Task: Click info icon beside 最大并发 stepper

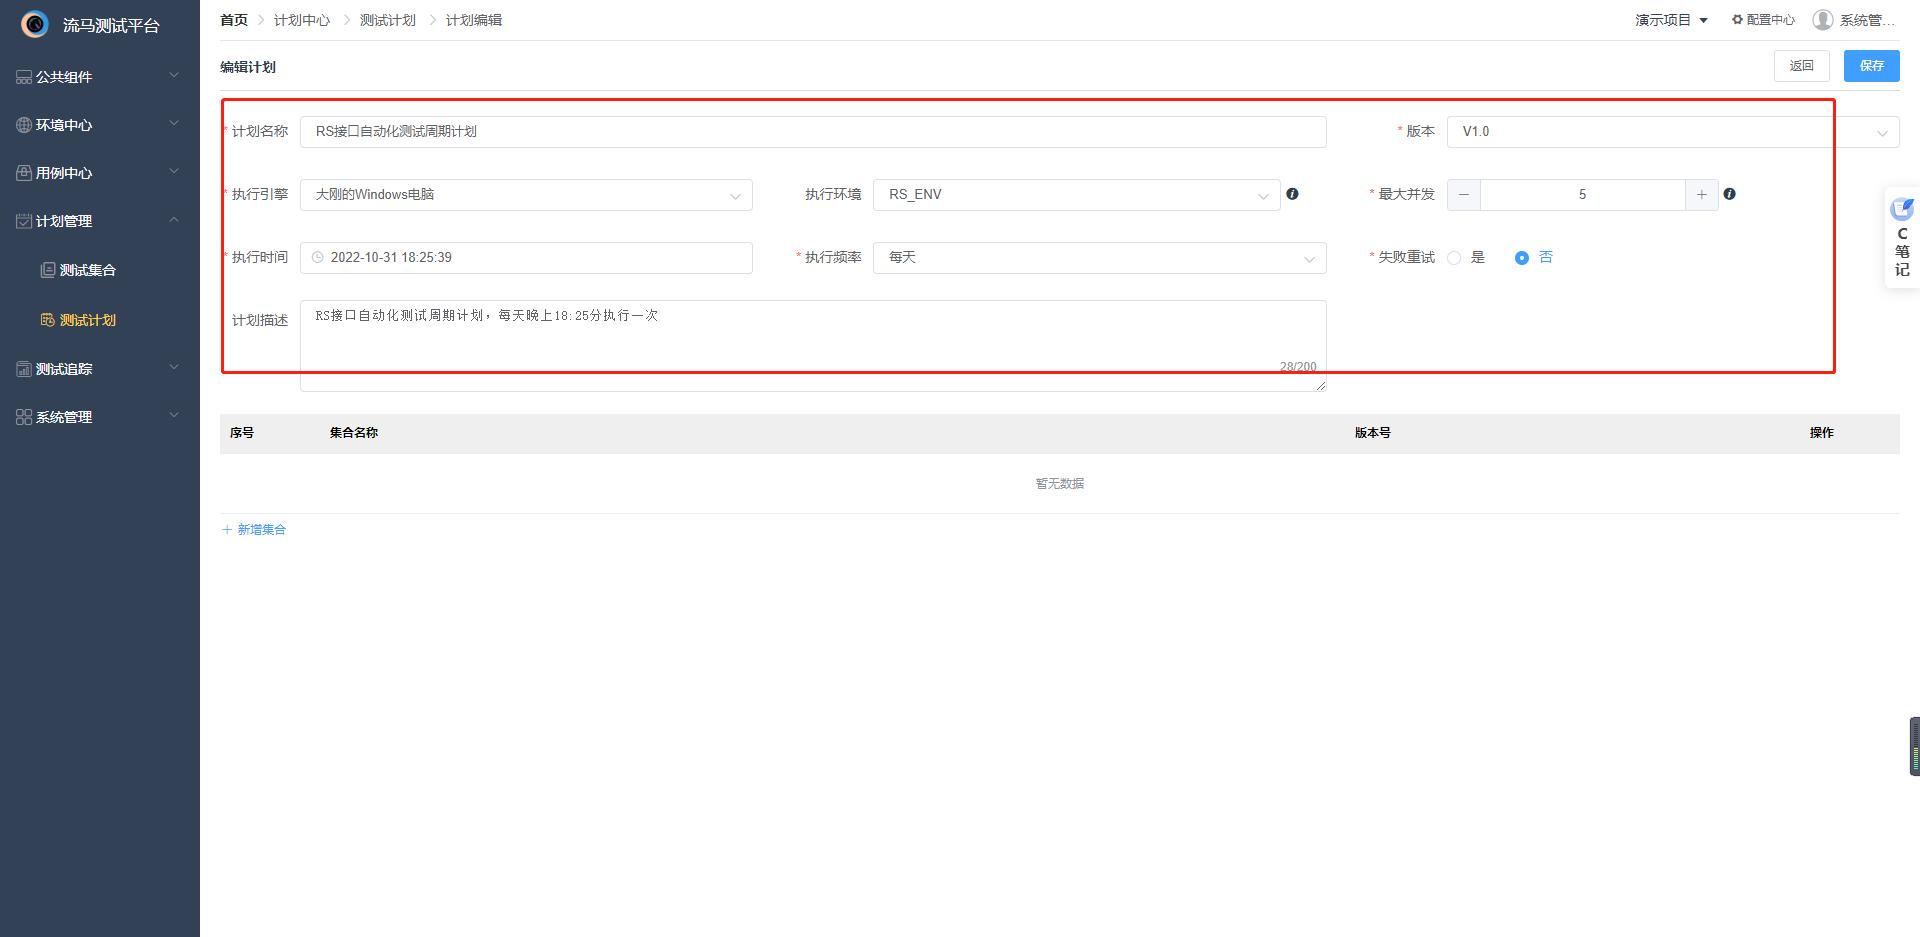Action: tap(1729, 194)
